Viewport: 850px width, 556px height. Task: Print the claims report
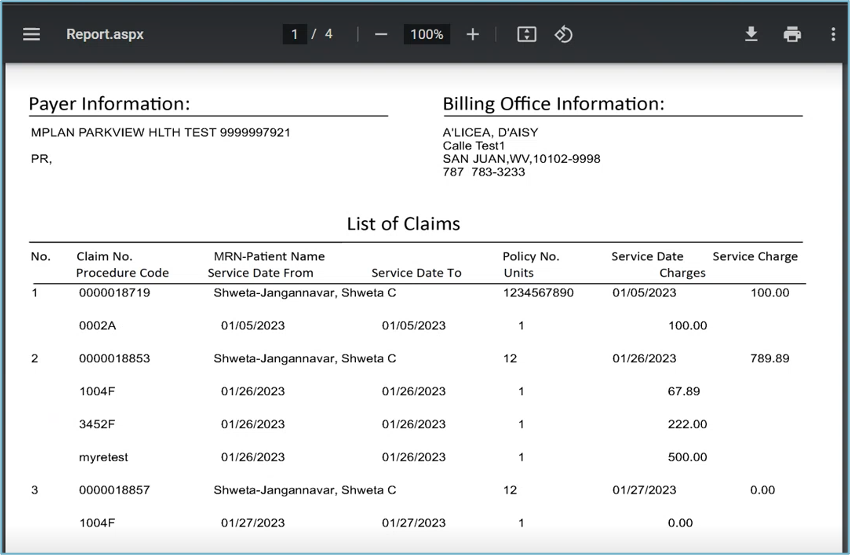(x=792, y=34)
